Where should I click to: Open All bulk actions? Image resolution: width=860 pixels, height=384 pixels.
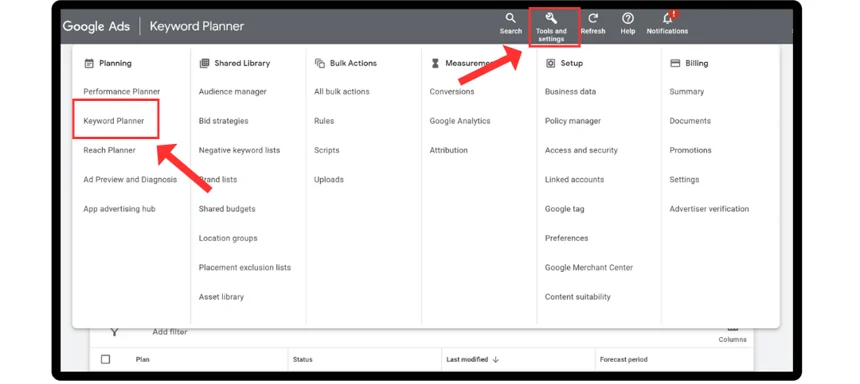[342, 92]
